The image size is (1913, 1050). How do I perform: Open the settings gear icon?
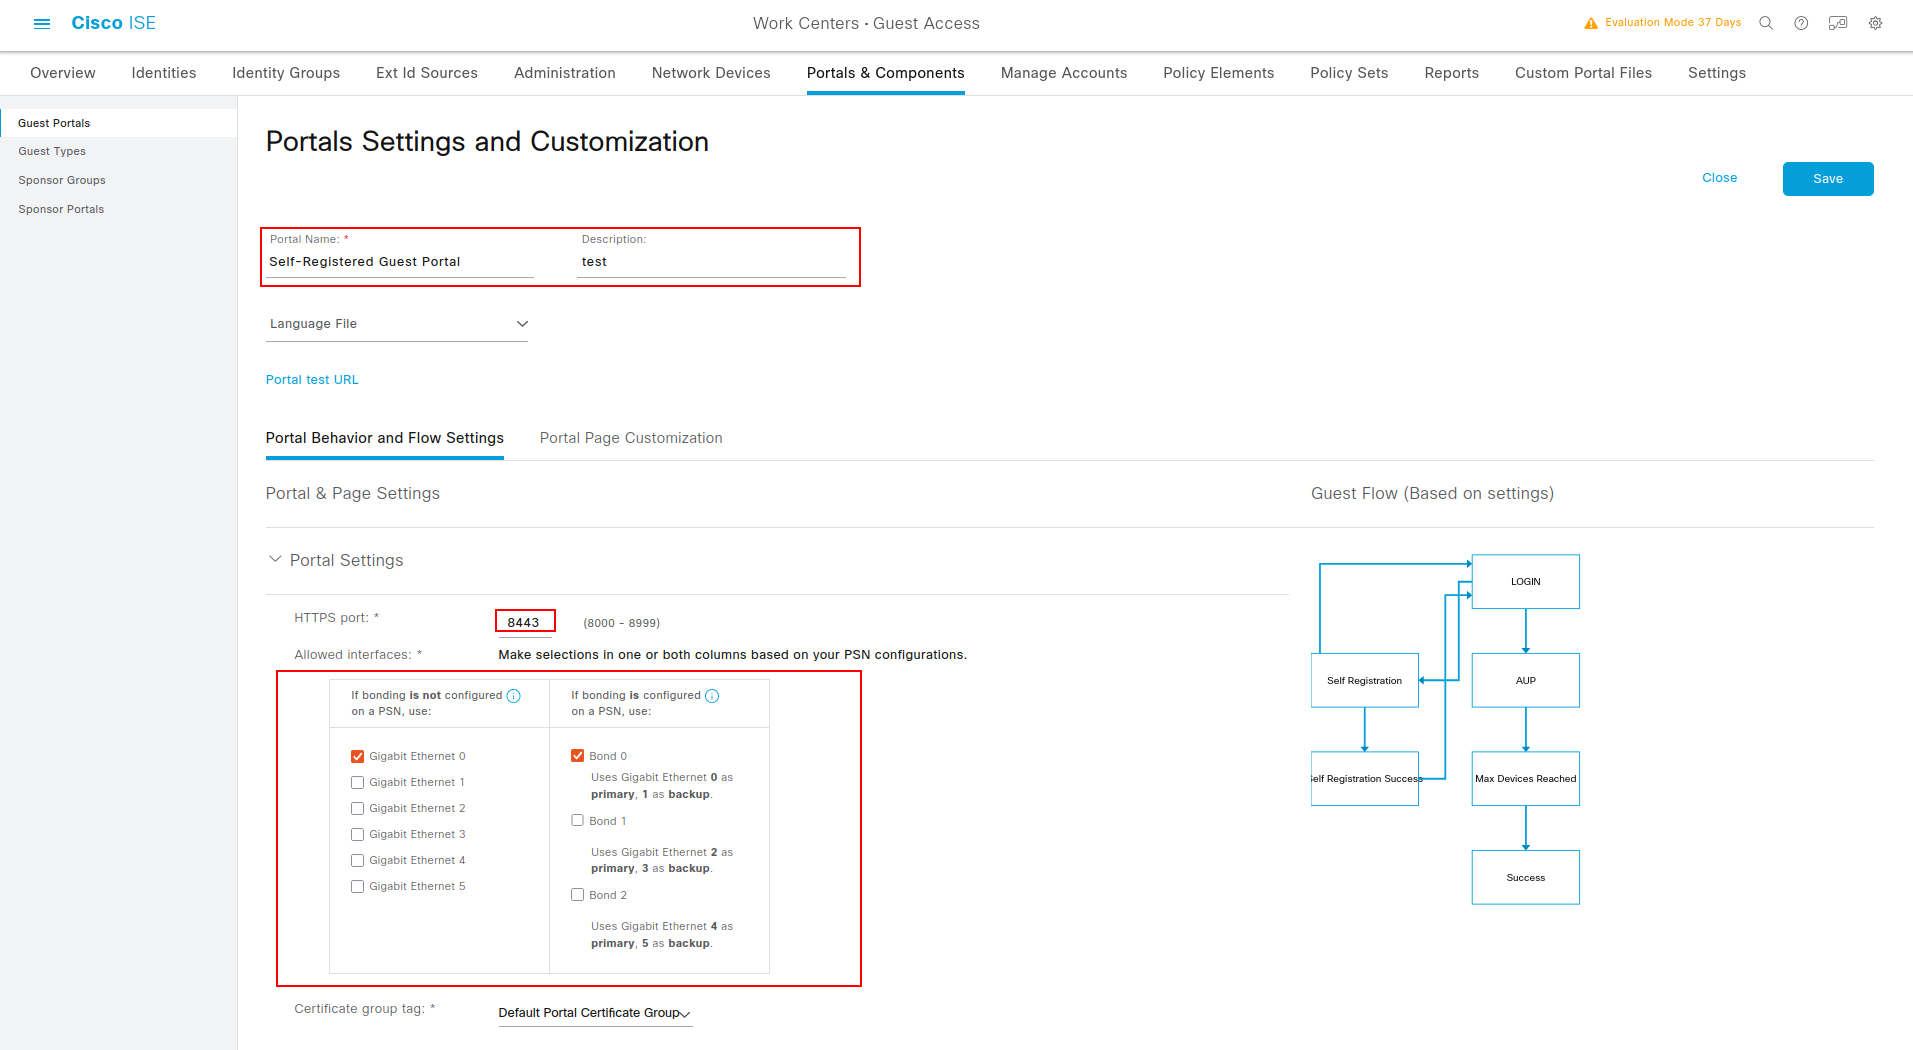point(1875,23)
